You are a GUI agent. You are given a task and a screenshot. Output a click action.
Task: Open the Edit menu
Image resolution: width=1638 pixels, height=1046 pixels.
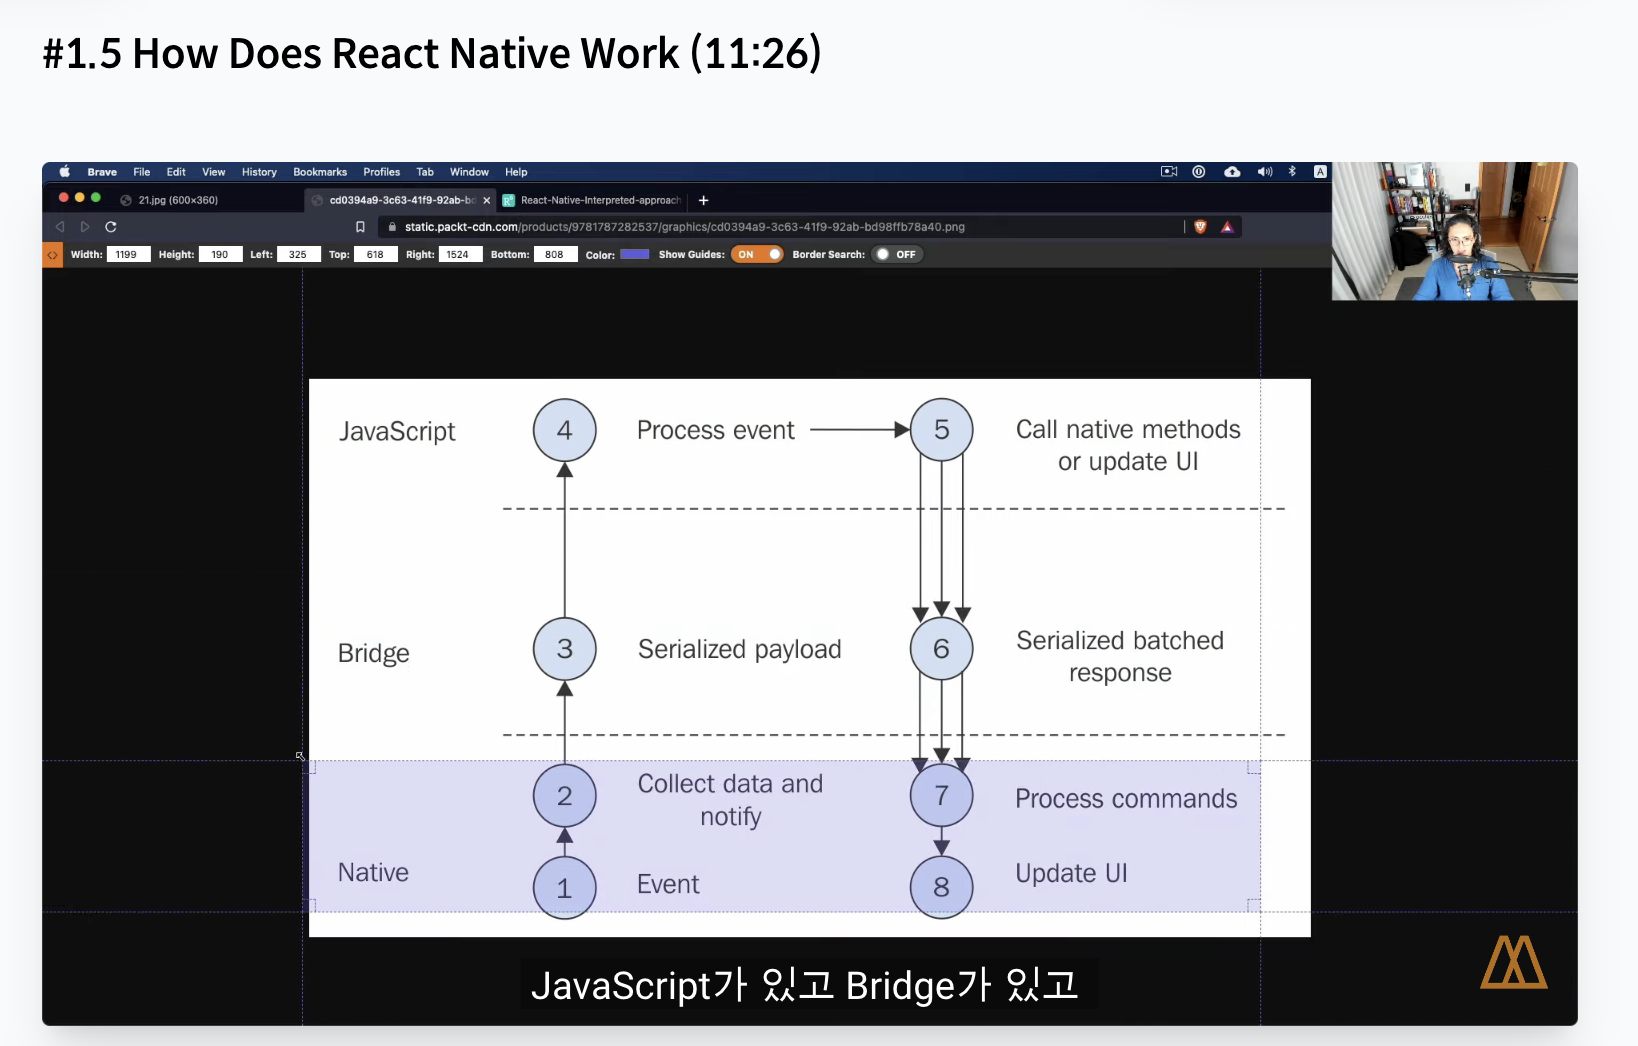176,172
